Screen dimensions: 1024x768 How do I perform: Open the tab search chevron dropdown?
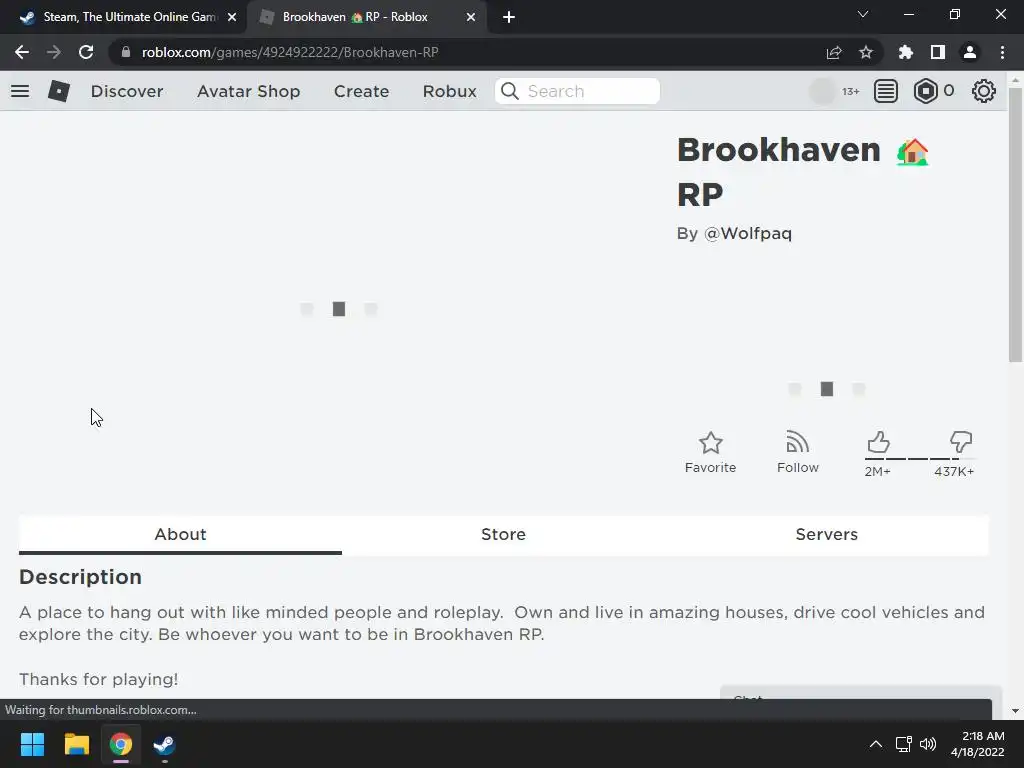tap(863, 14)
